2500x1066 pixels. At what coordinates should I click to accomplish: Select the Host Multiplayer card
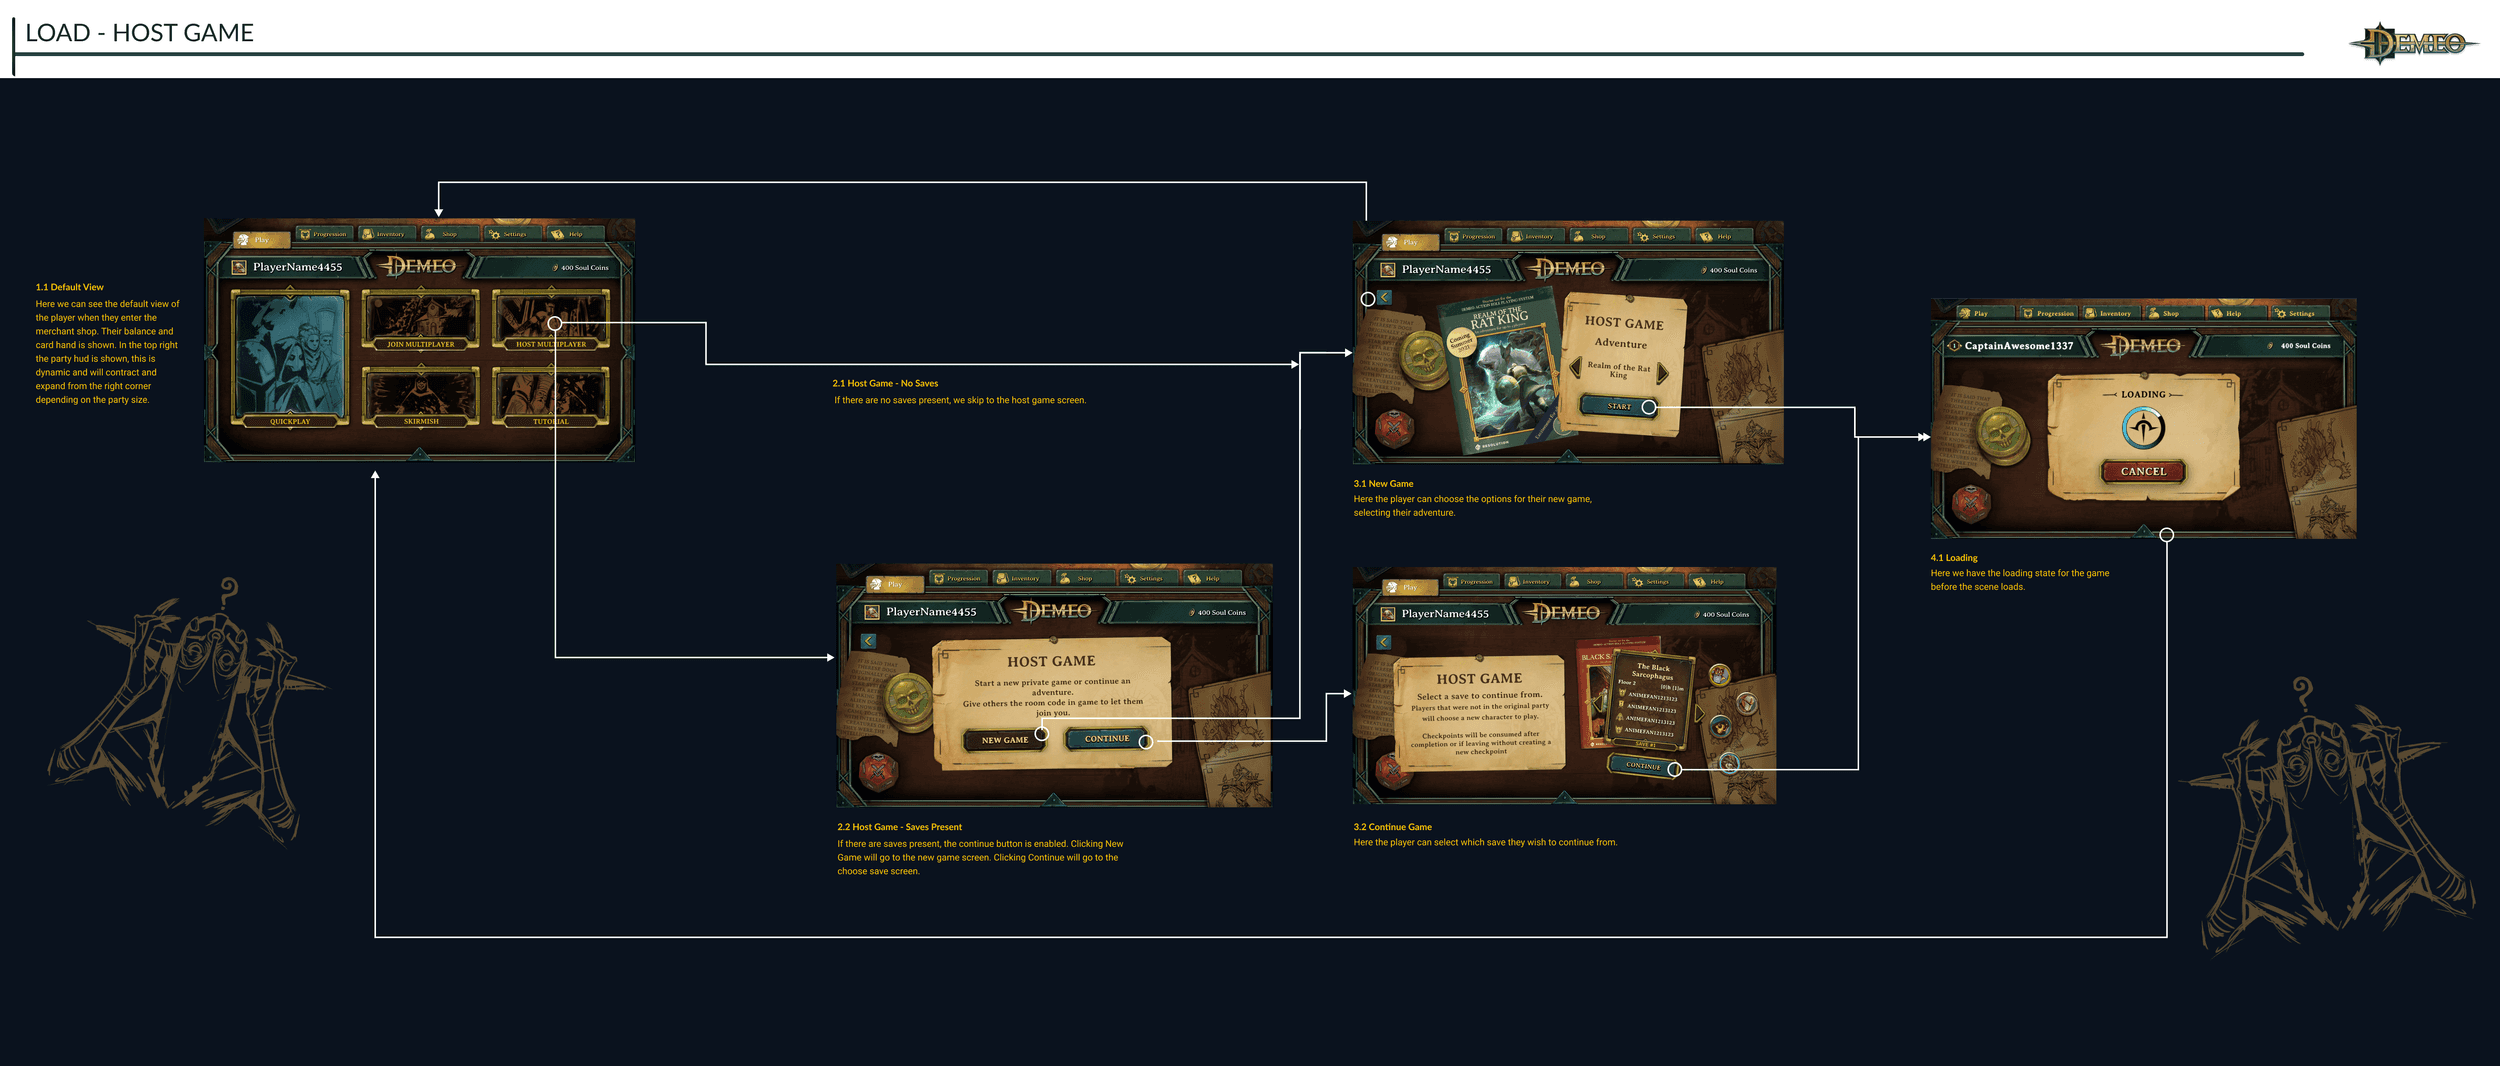(551, 320)
